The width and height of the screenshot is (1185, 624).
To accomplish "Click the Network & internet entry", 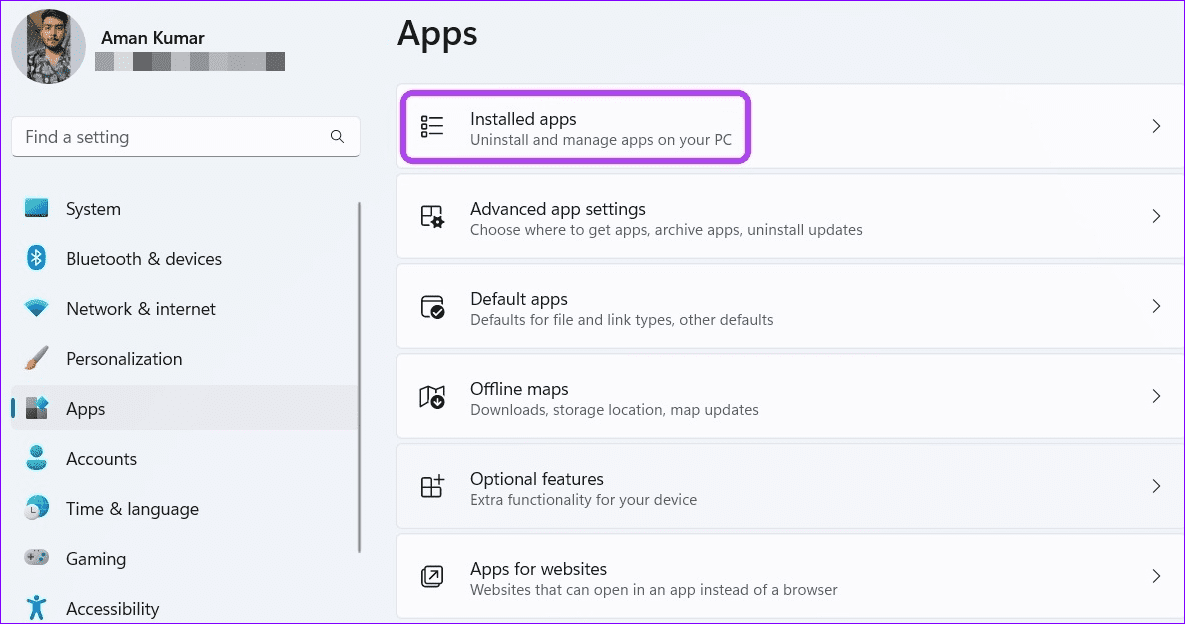I will [140, 308].
